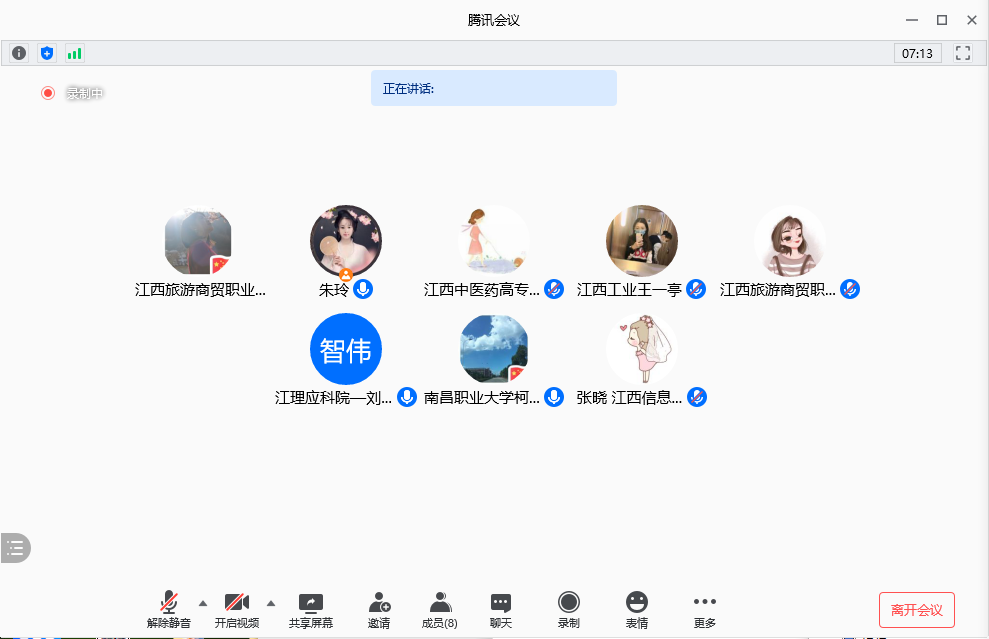Click the name label 南昌职业大学柯...
989x639 pixels.
pos(481,398)
